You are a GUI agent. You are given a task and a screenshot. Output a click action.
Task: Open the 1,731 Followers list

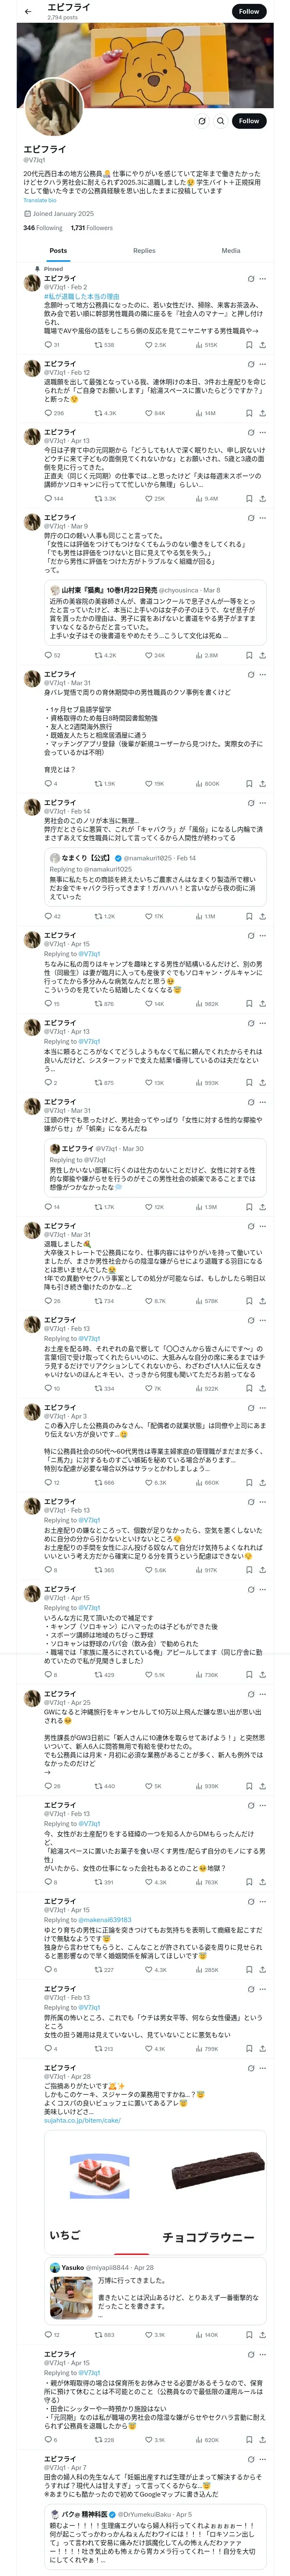click(92, 228)
